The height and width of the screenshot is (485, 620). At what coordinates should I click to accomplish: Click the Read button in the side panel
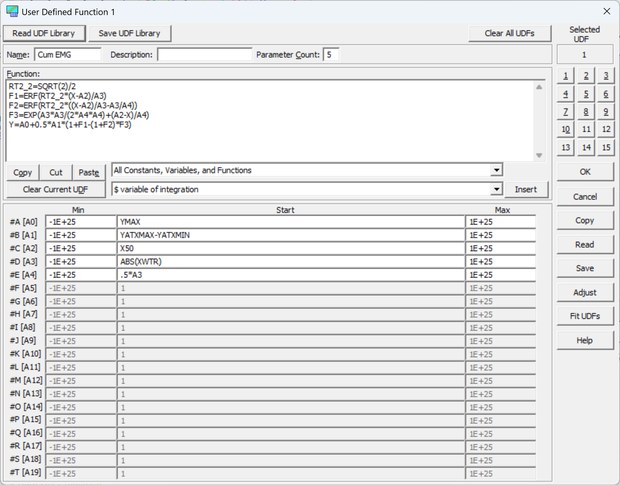click(585, 245)
